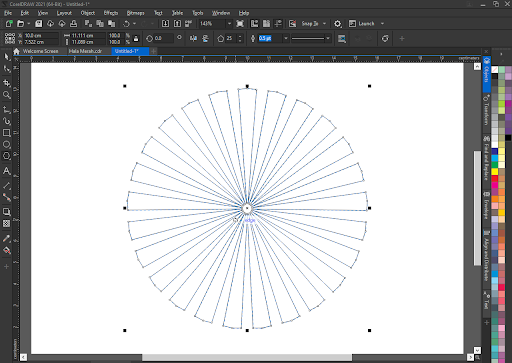Screen dimensions: 512x363
Task: Select the Artistic Media tool
Action: click(6, 121)
